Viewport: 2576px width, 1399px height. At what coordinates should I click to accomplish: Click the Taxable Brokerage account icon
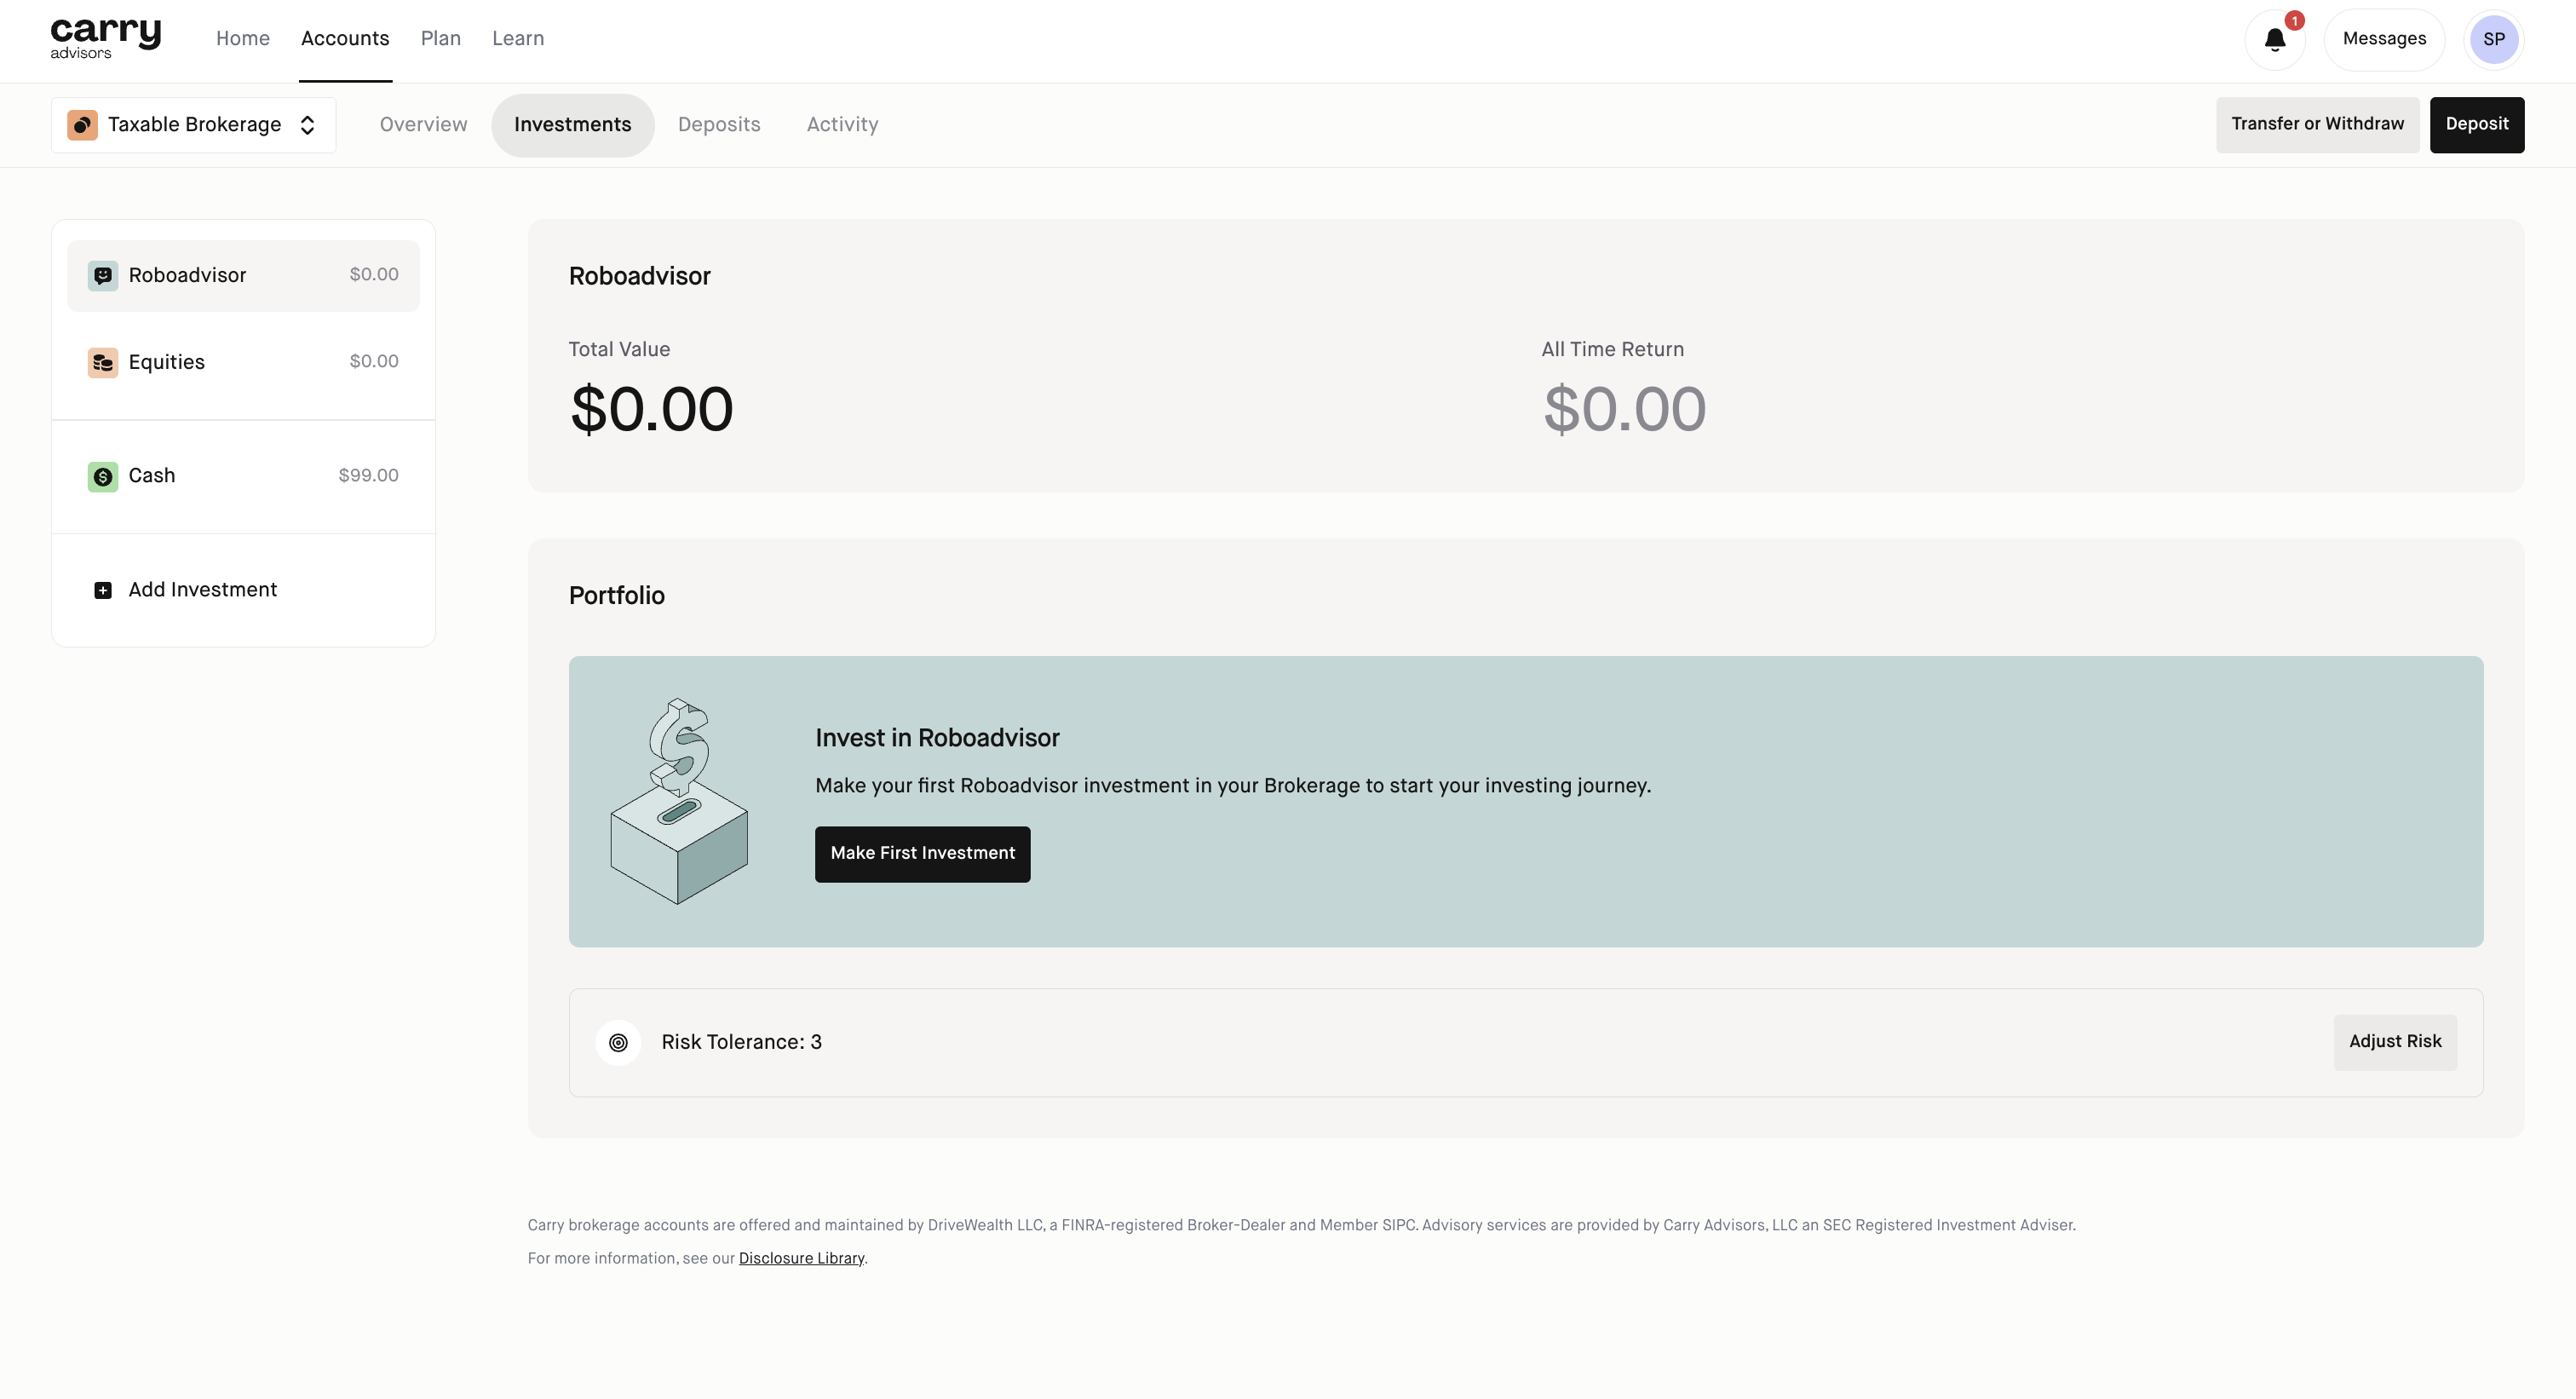[82, 125]
